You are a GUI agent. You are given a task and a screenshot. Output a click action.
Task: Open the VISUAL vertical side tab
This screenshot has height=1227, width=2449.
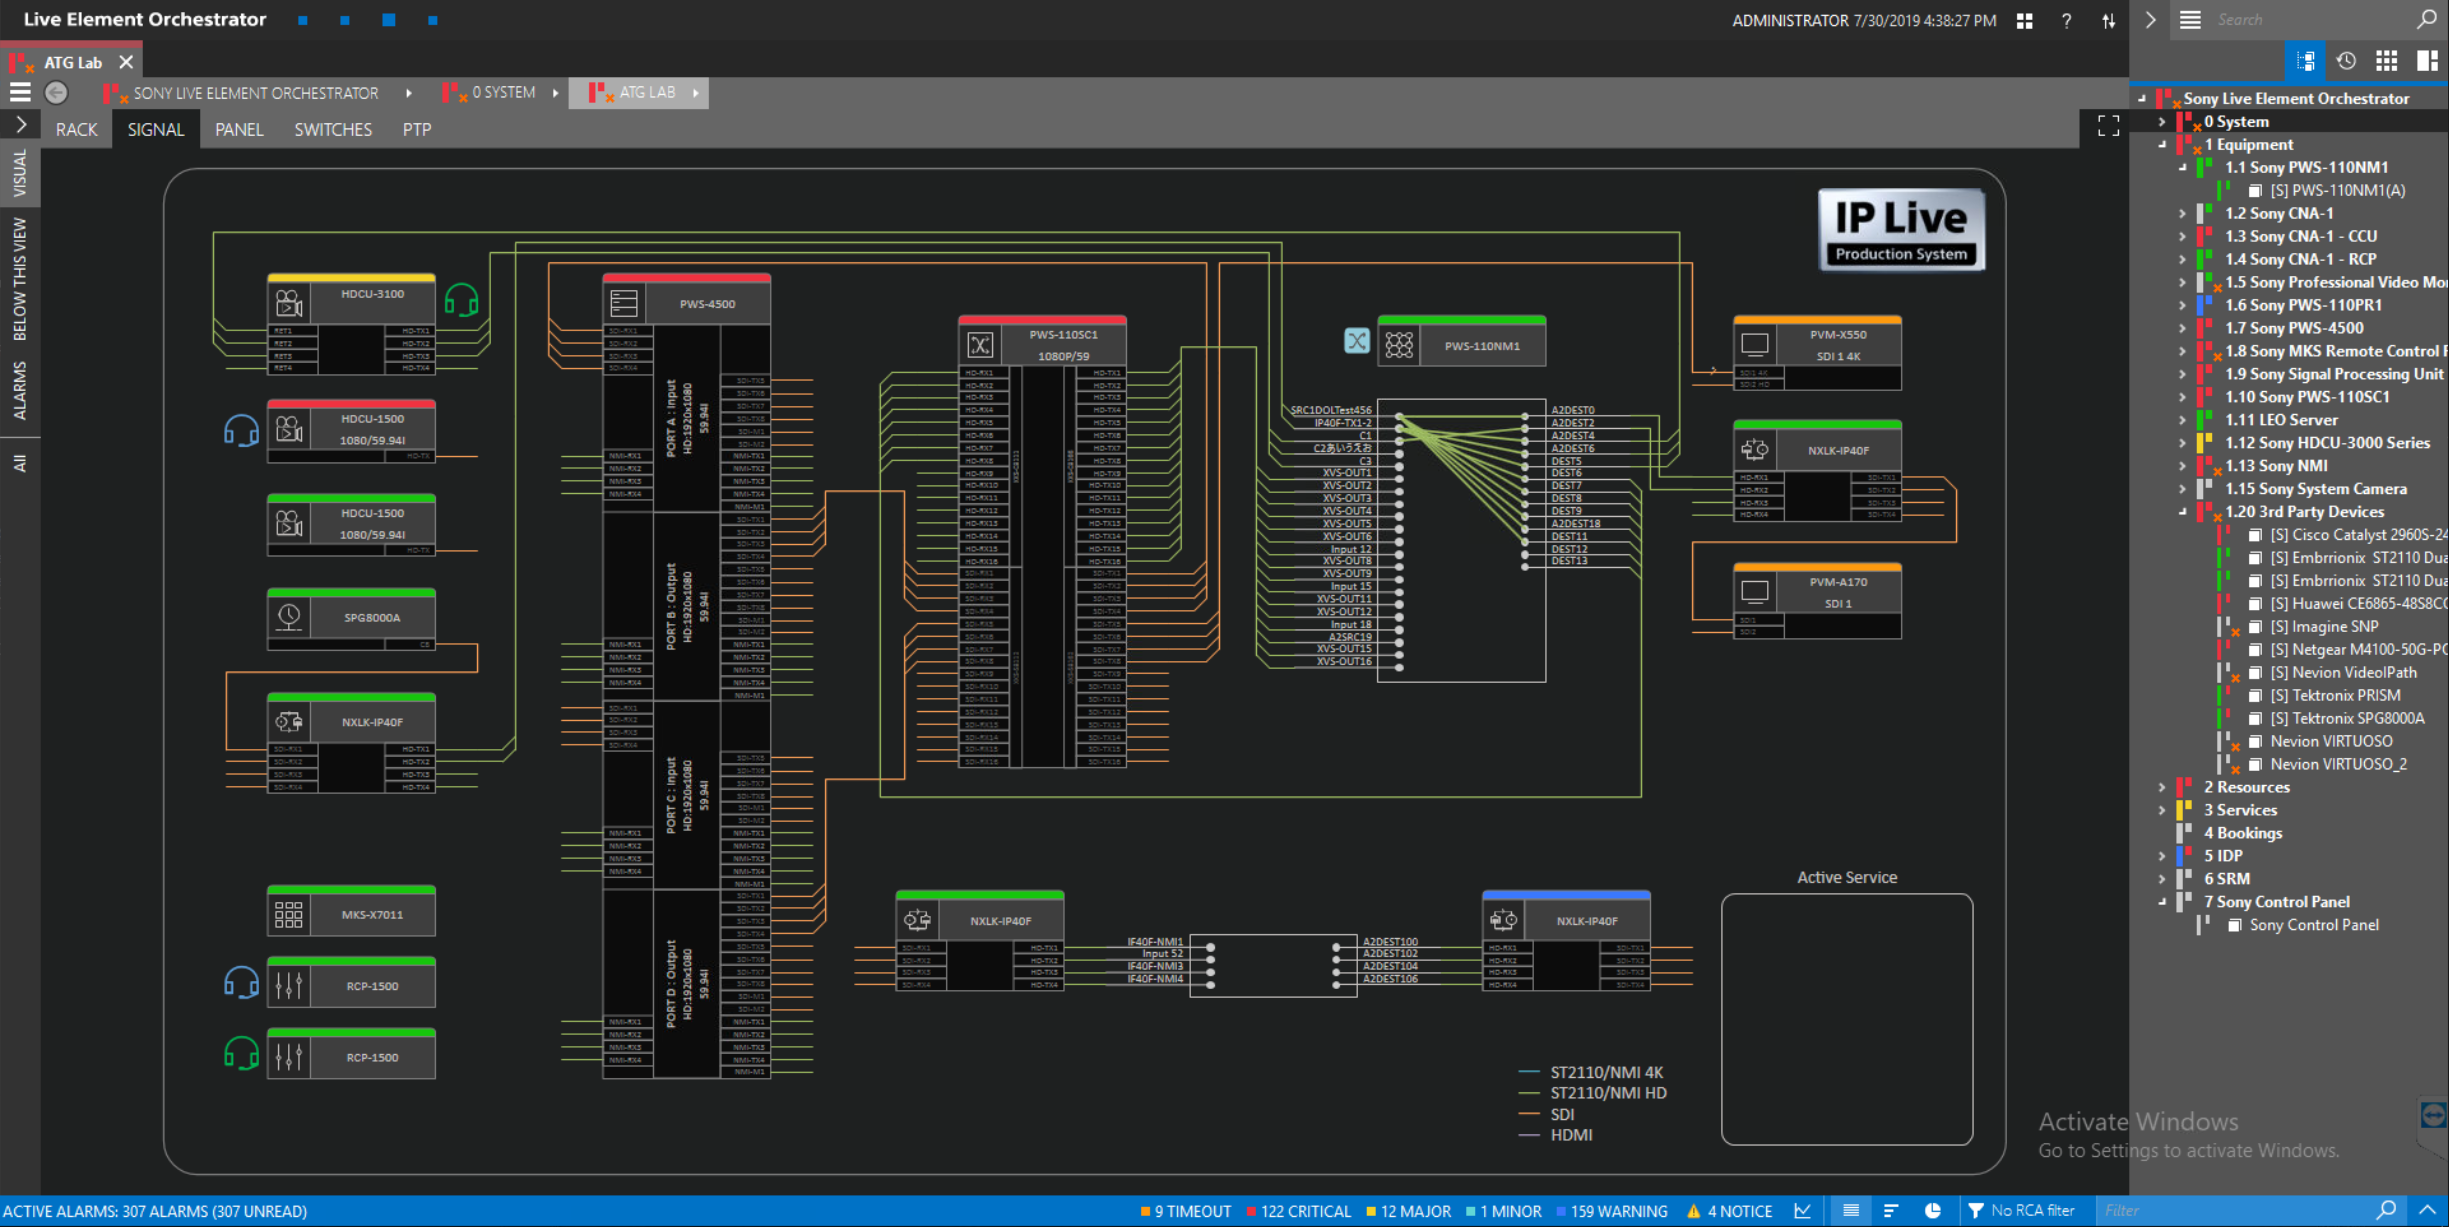[x=20, y=173]
